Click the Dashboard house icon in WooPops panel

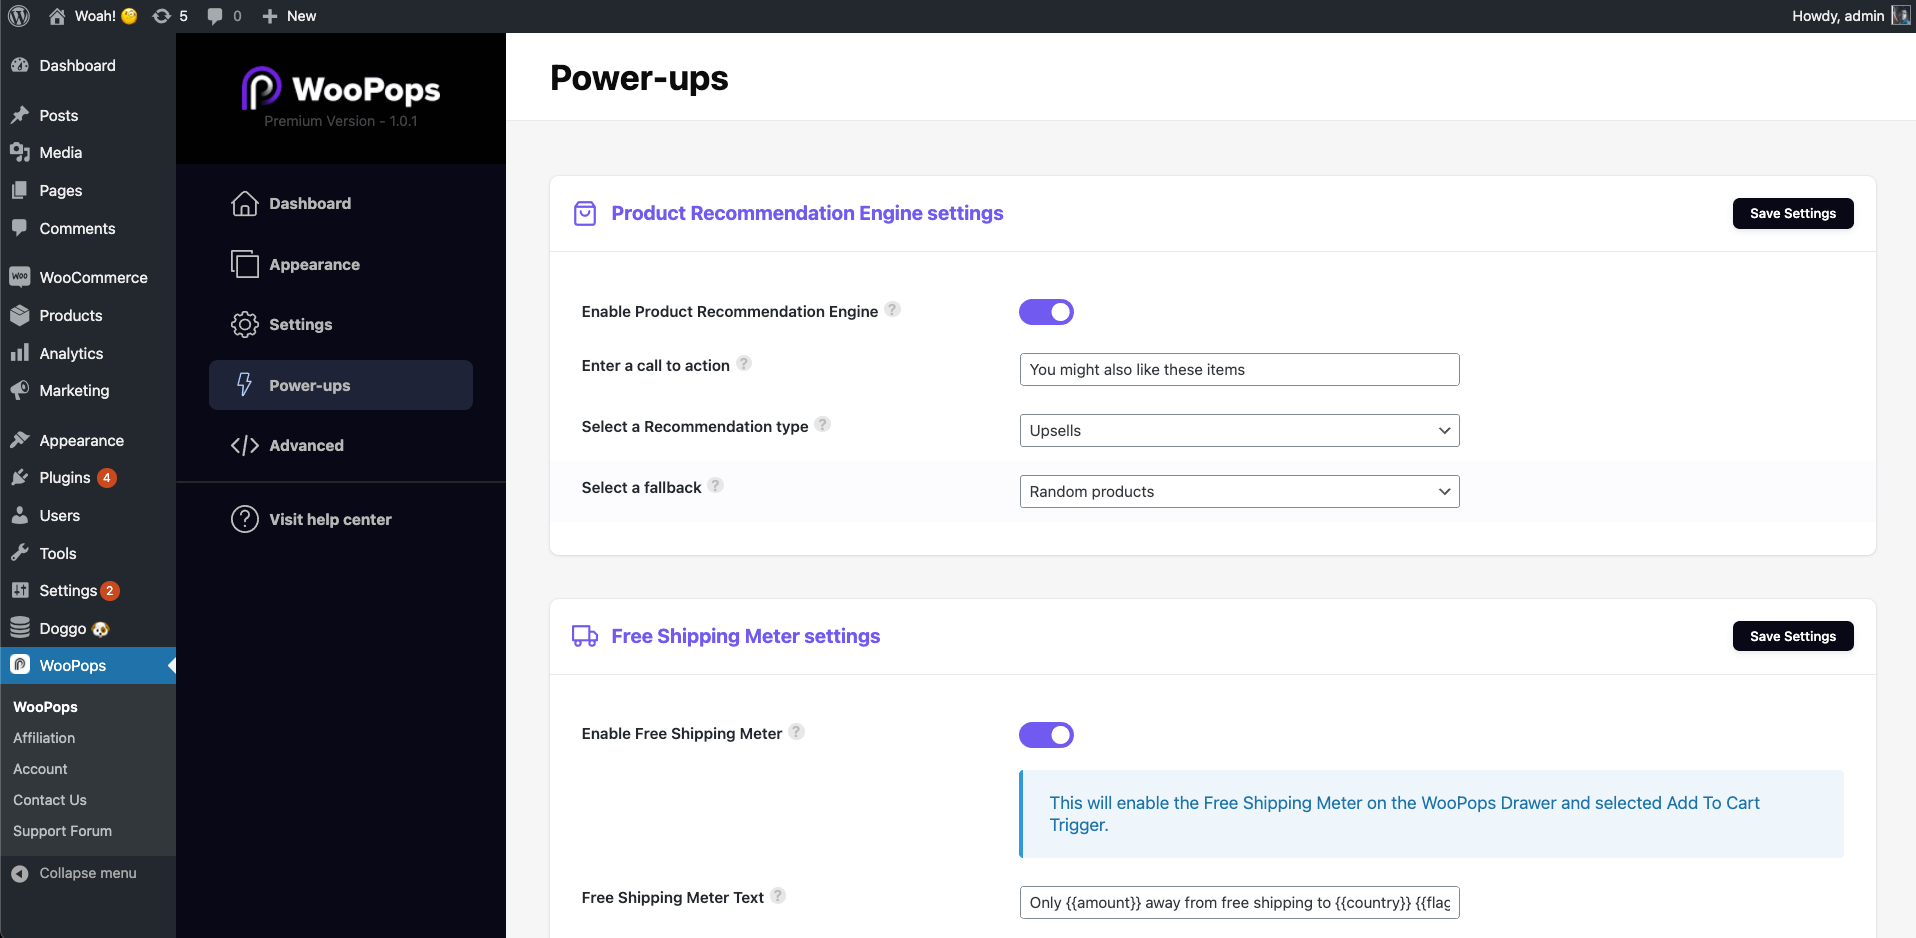(245, 203)
